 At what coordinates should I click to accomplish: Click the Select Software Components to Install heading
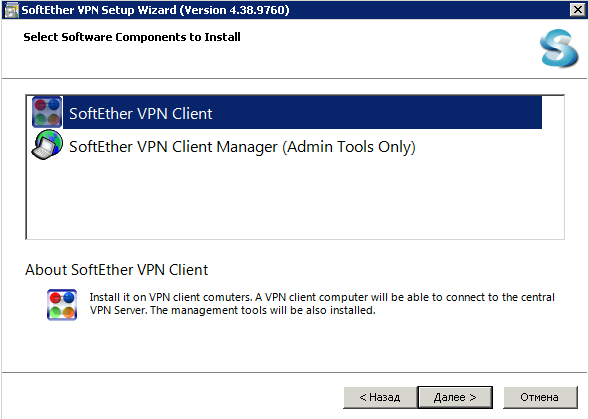coord(132,37)
